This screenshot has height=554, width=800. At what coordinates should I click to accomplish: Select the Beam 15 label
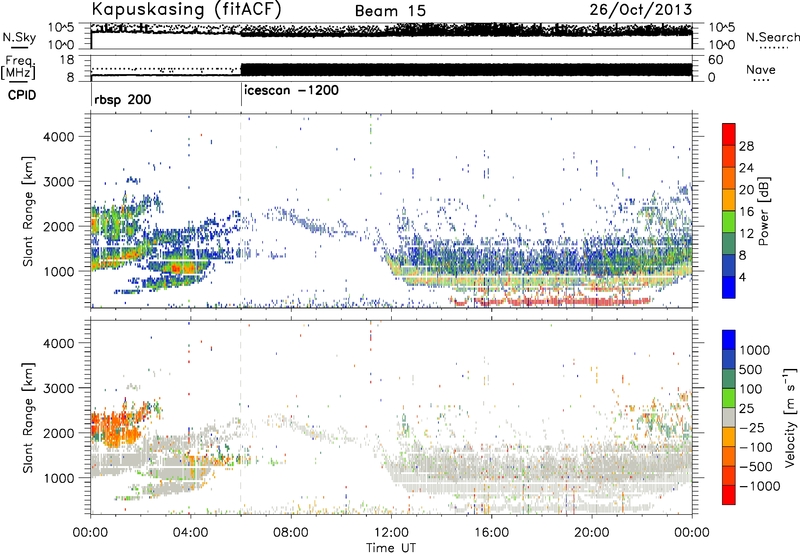click(x=390, y=11)
